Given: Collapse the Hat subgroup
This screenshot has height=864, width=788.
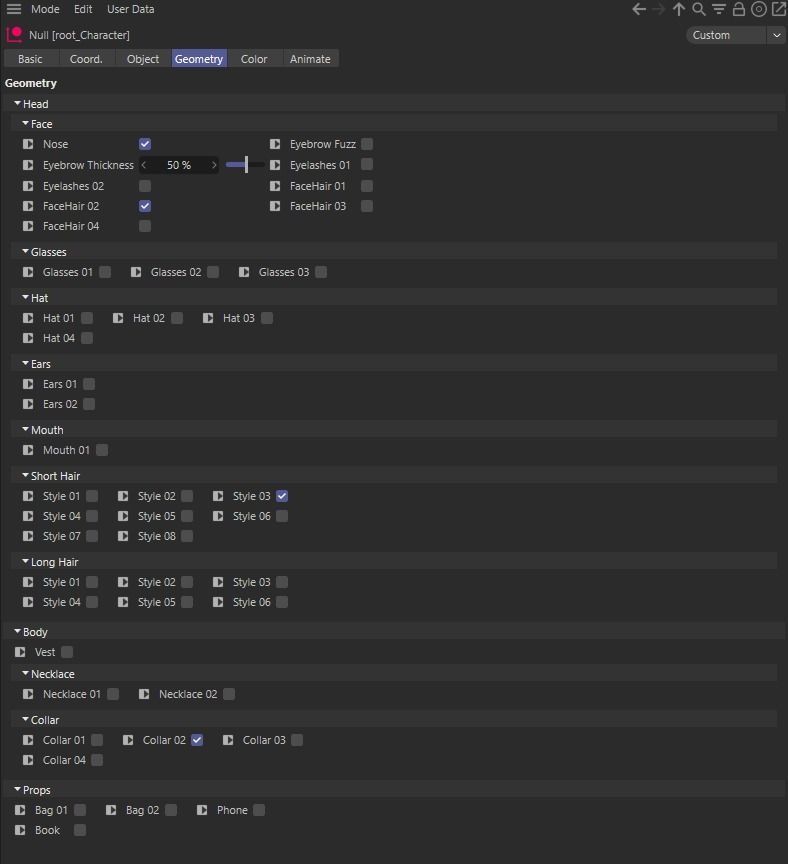Looking at the screenshot, I should click(x=25, y=298).
